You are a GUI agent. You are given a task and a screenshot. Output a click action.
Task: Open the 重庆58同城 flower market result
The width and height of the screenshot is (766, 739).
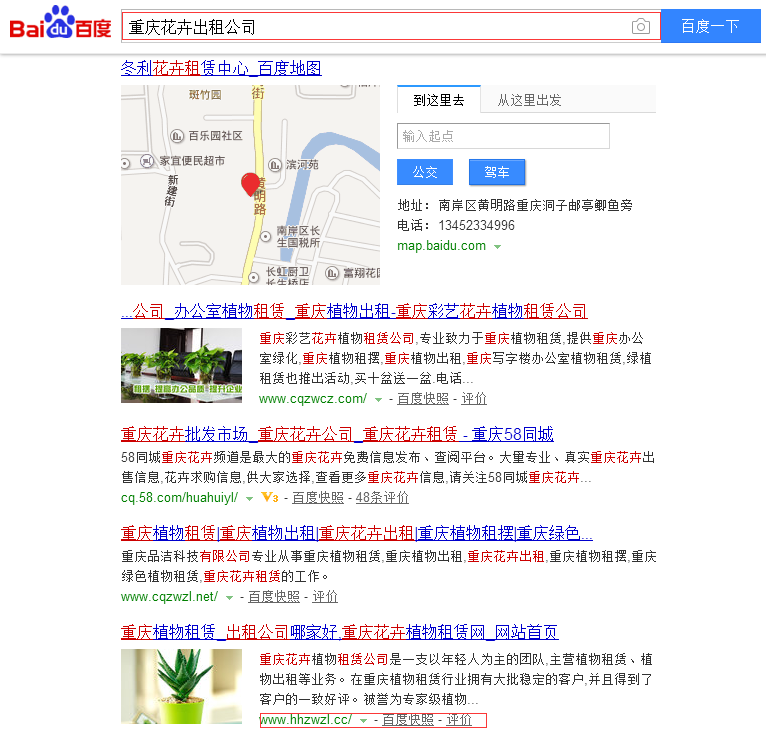tap(337, 434)
